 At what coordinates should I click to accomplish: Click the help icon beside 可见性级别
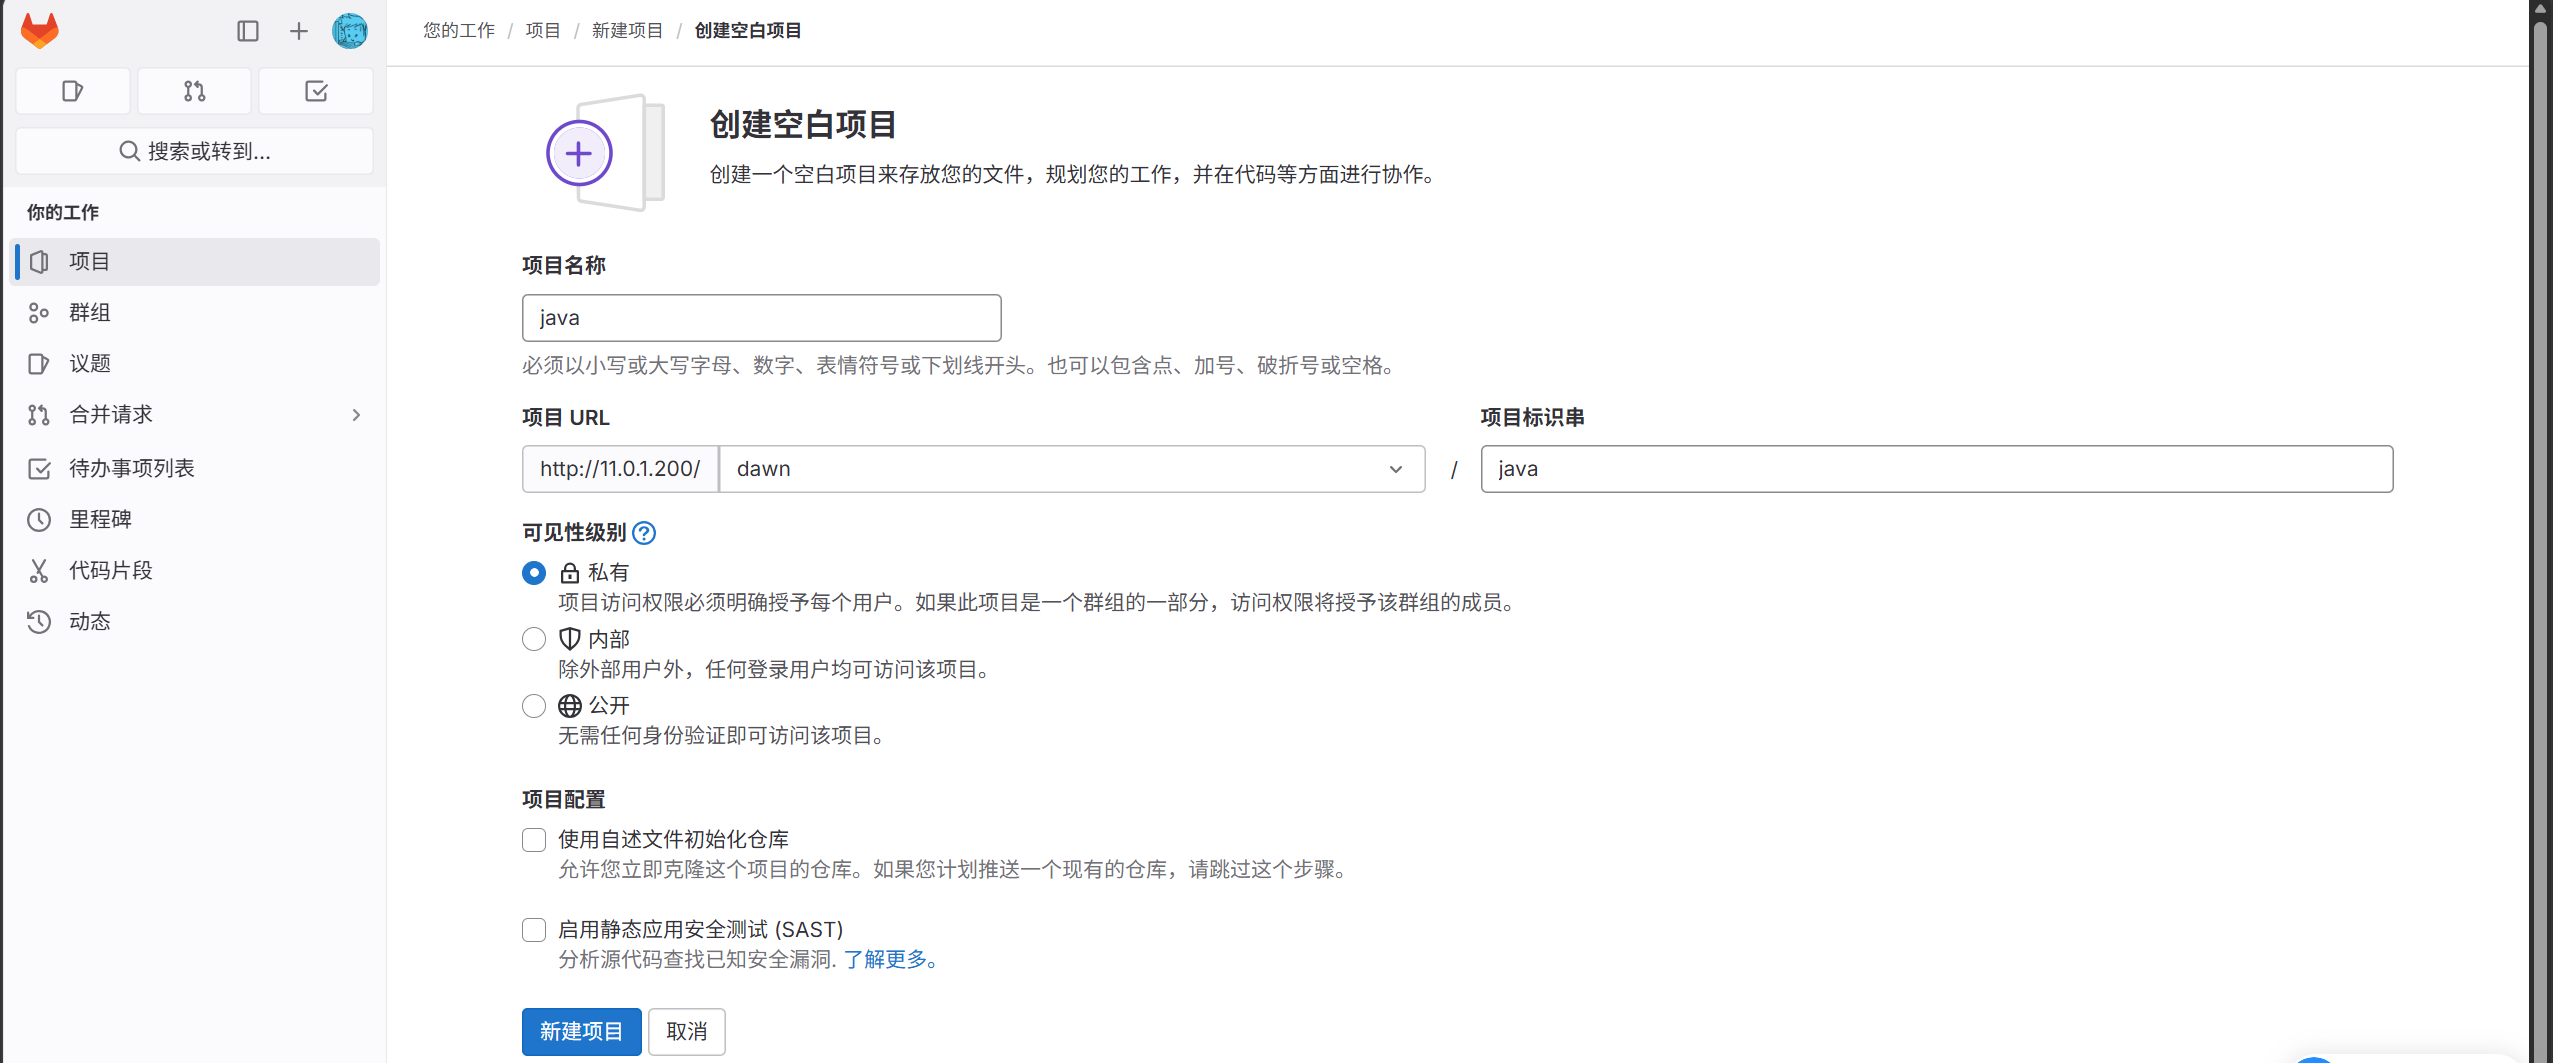[x=645, y=533]
